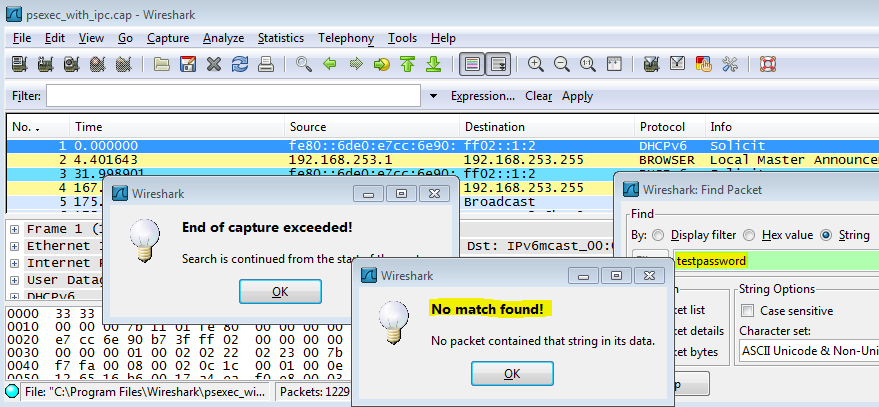Click the display Filter text field
The height and width of the screenshot is (407, 879).
coord(233,96)
